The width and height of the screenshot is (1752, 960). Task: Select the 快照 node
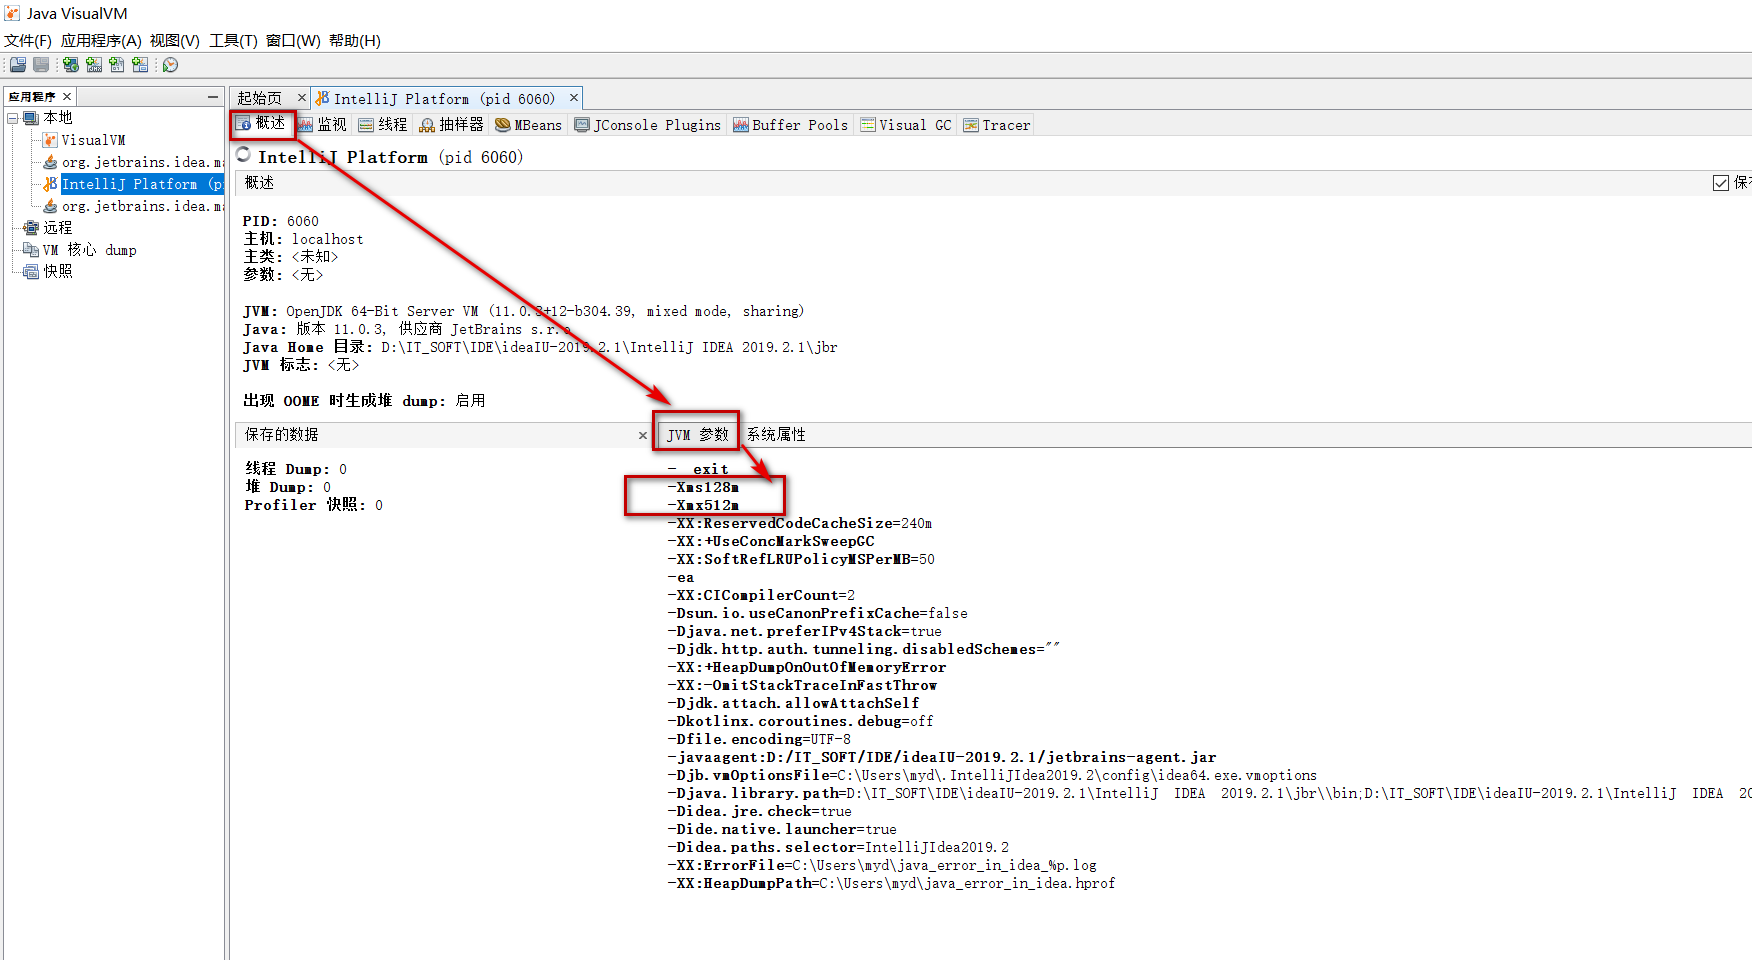[58, 272]
